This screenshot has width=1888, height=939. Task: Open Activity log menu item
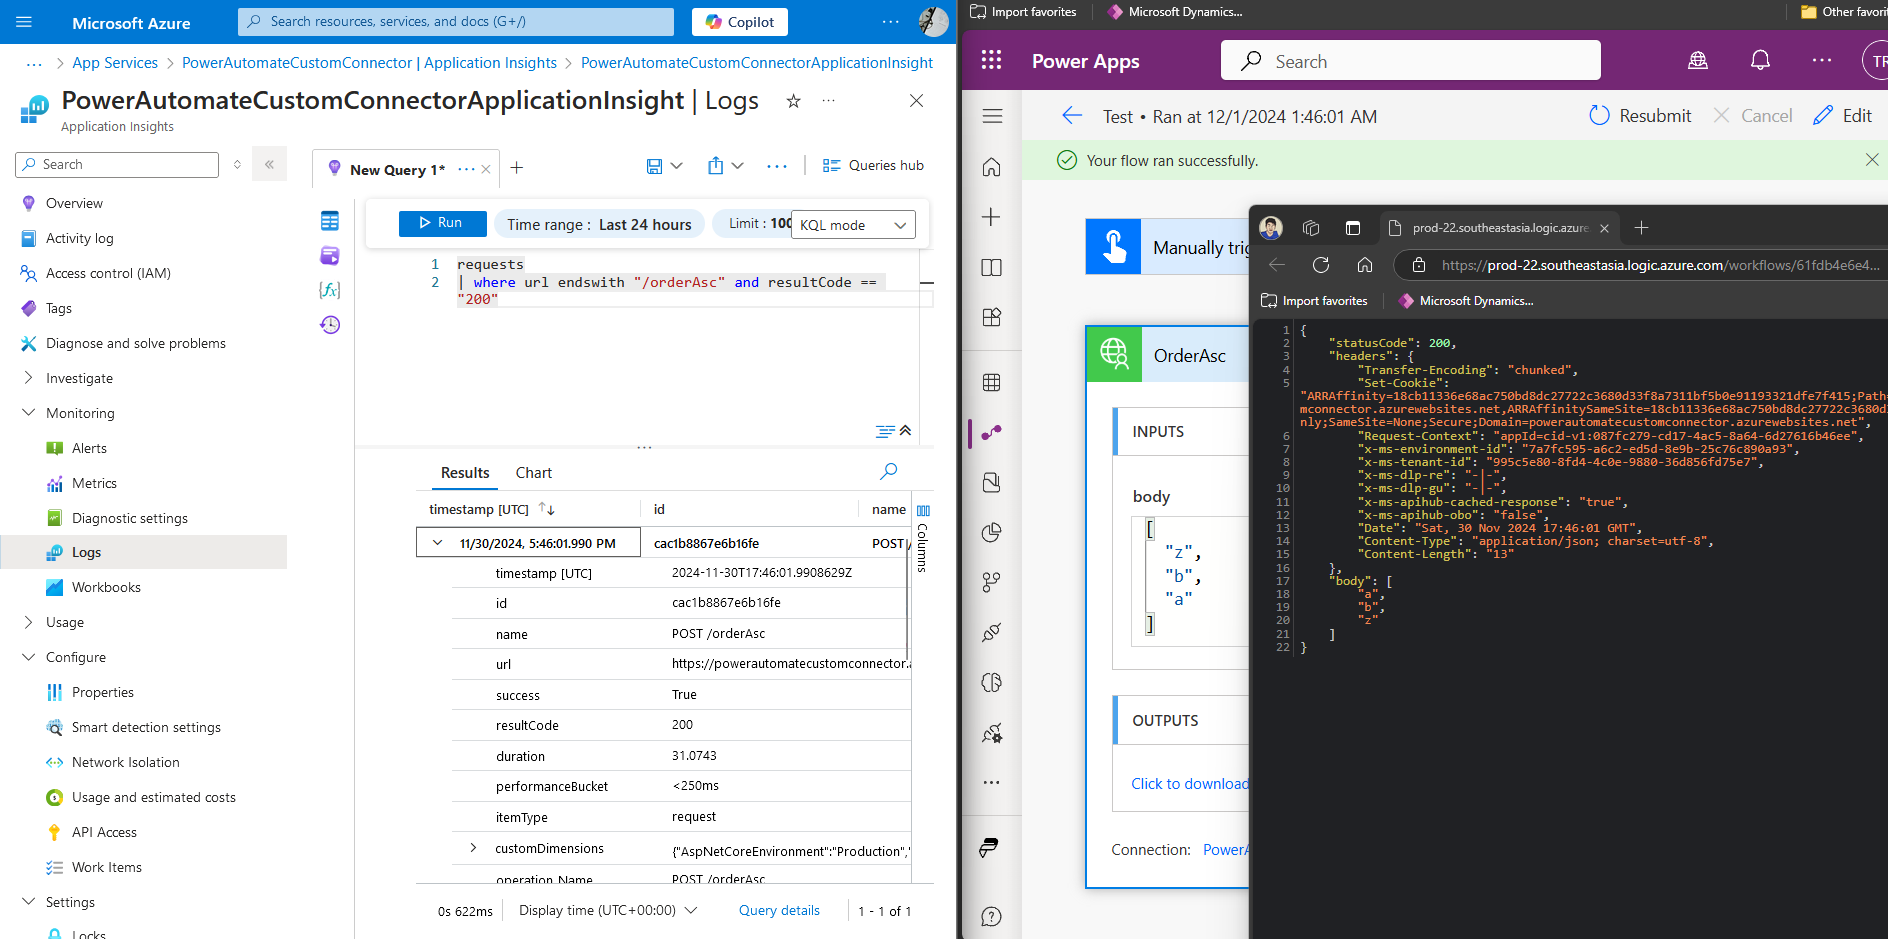click(x=80, y=238)
